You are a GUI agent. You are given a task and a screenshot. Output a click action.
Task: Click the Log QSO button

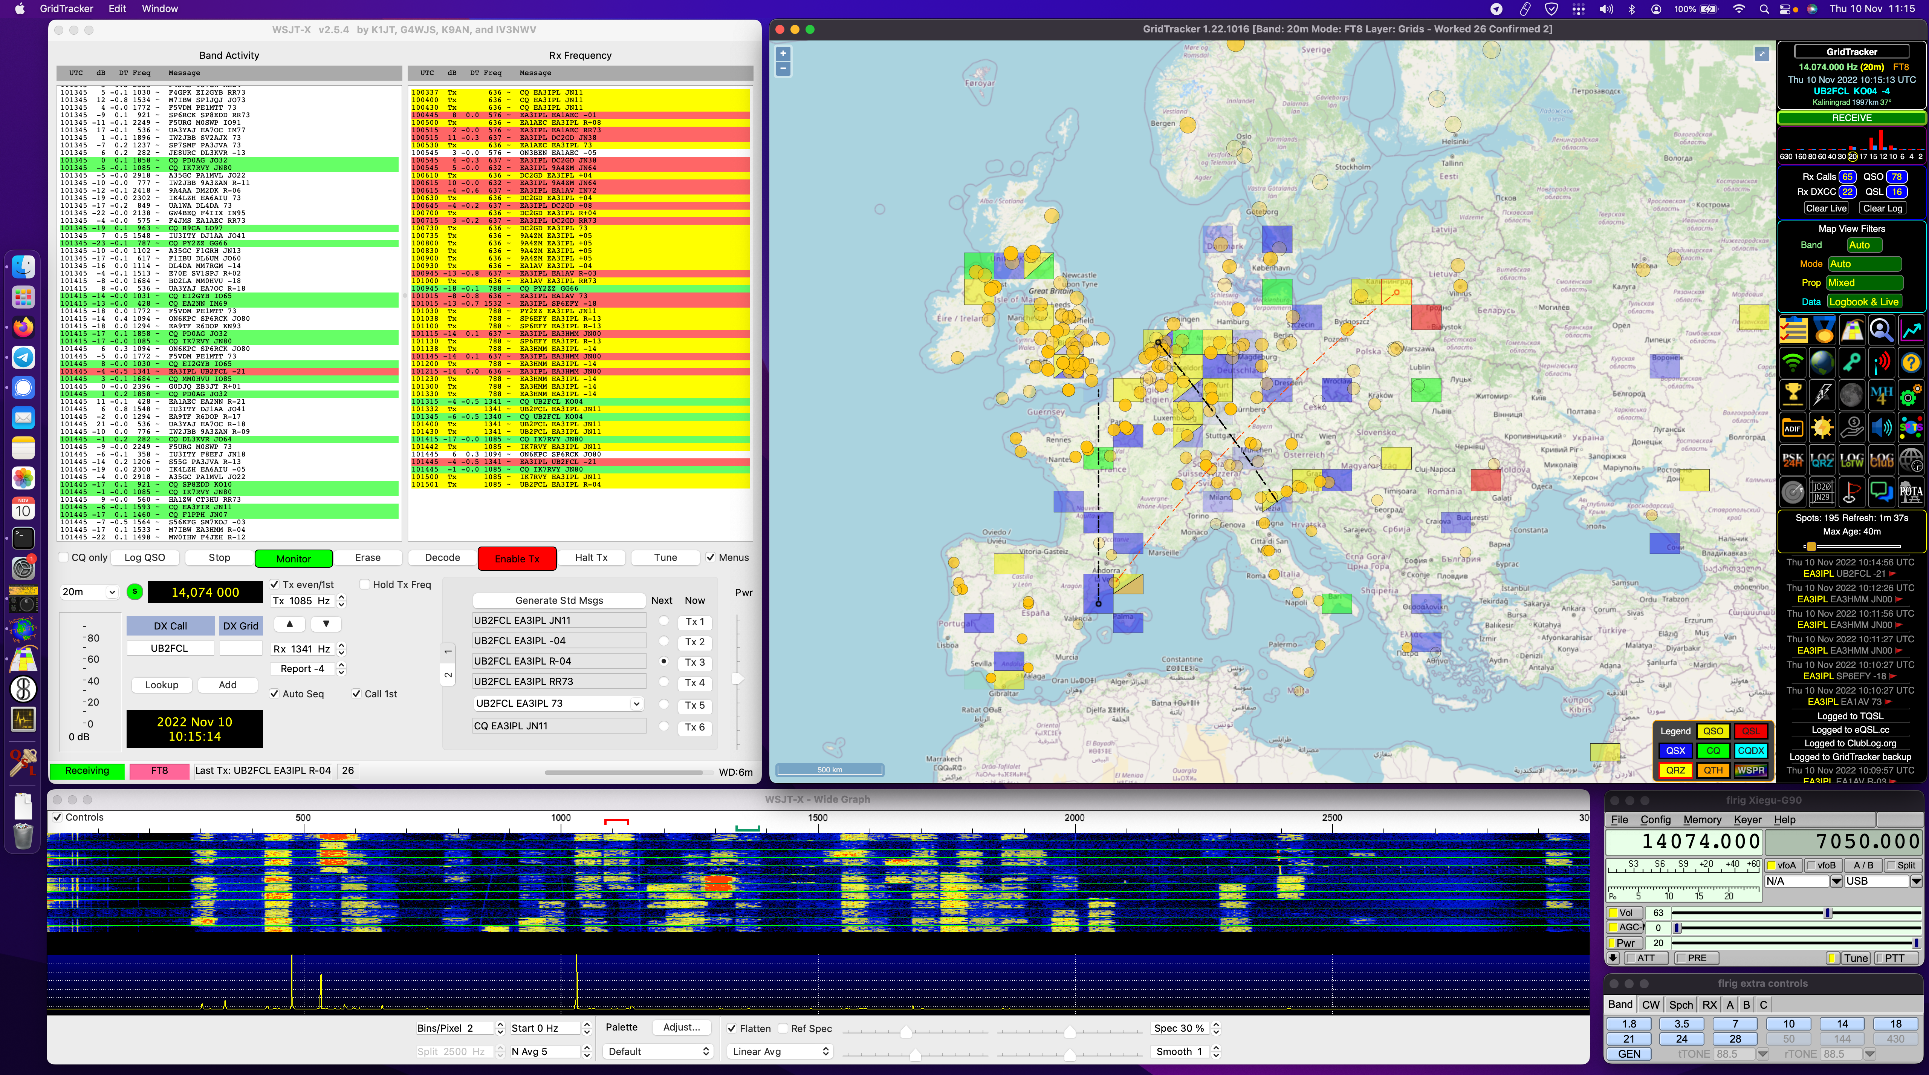pyautogui.click(x=144, y=558)
